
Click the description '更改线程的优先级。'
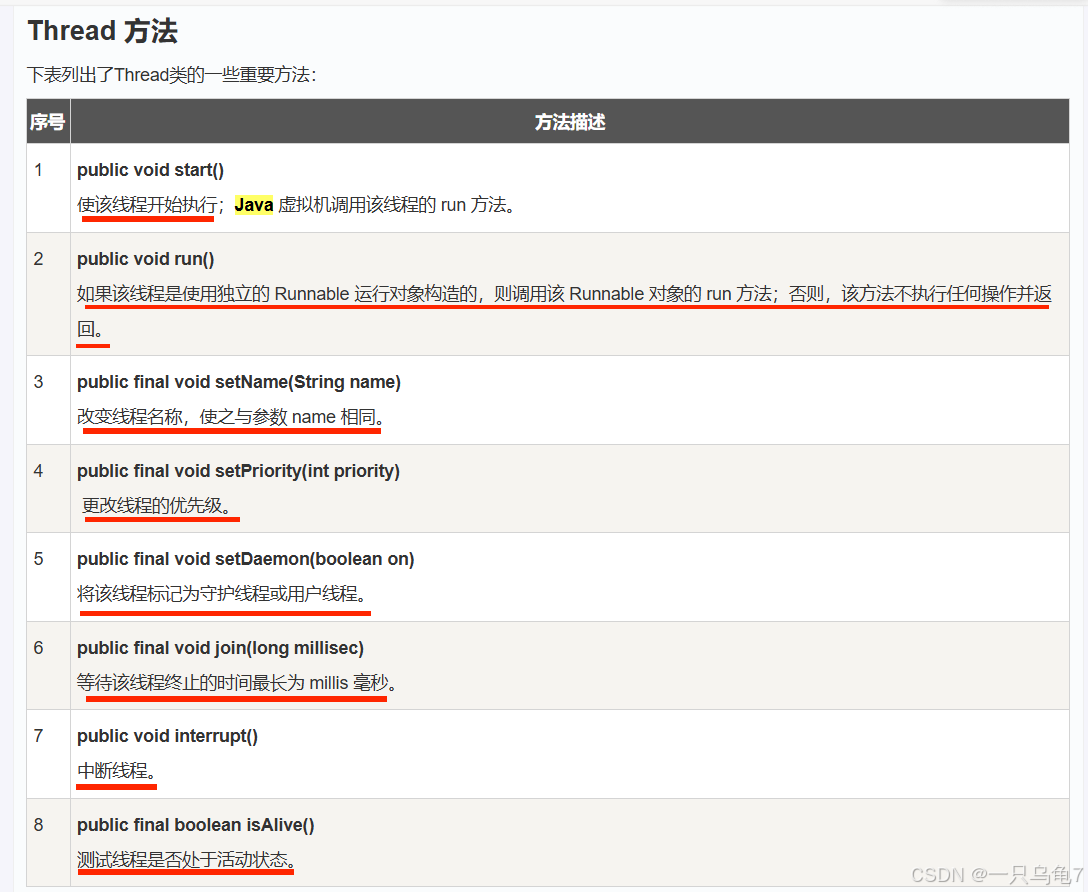click(x=157, y=506)
